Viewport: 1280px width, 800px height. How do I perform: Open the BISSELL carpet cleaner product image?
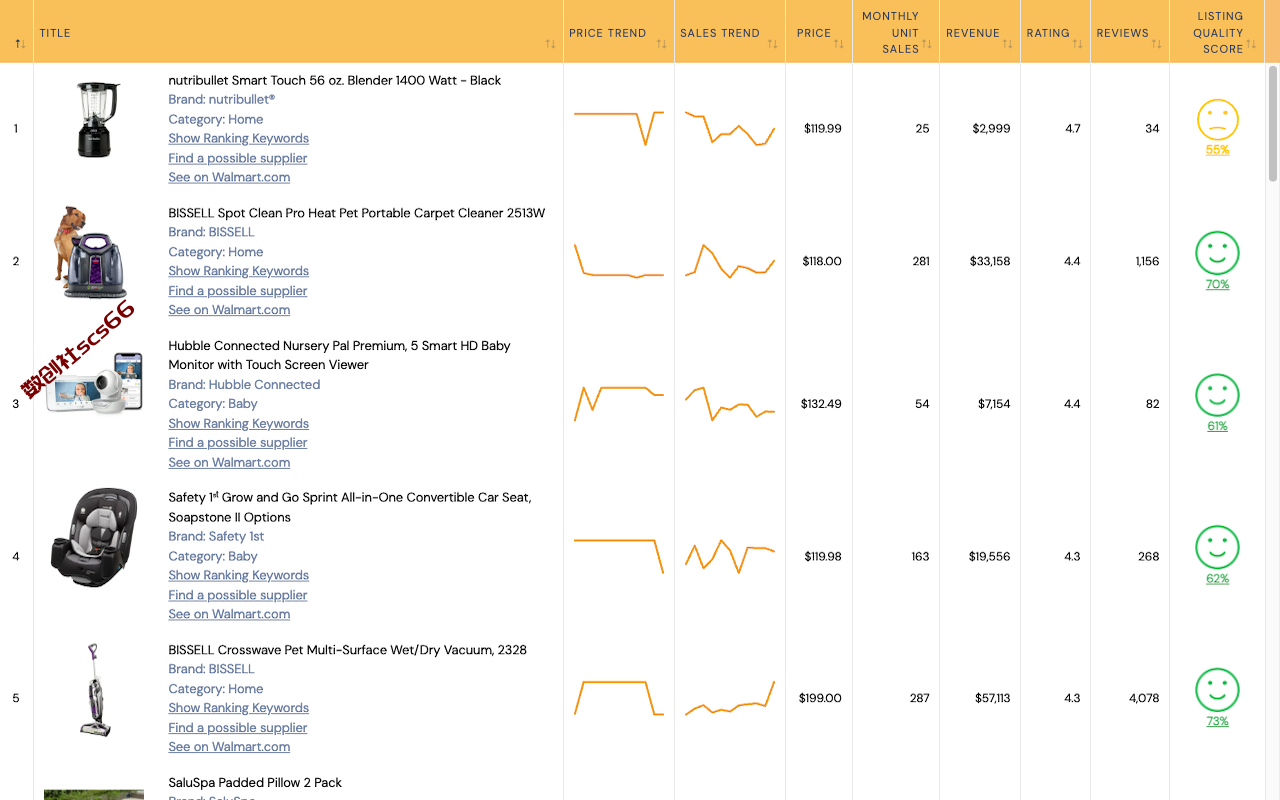click(x=92, y=253)
